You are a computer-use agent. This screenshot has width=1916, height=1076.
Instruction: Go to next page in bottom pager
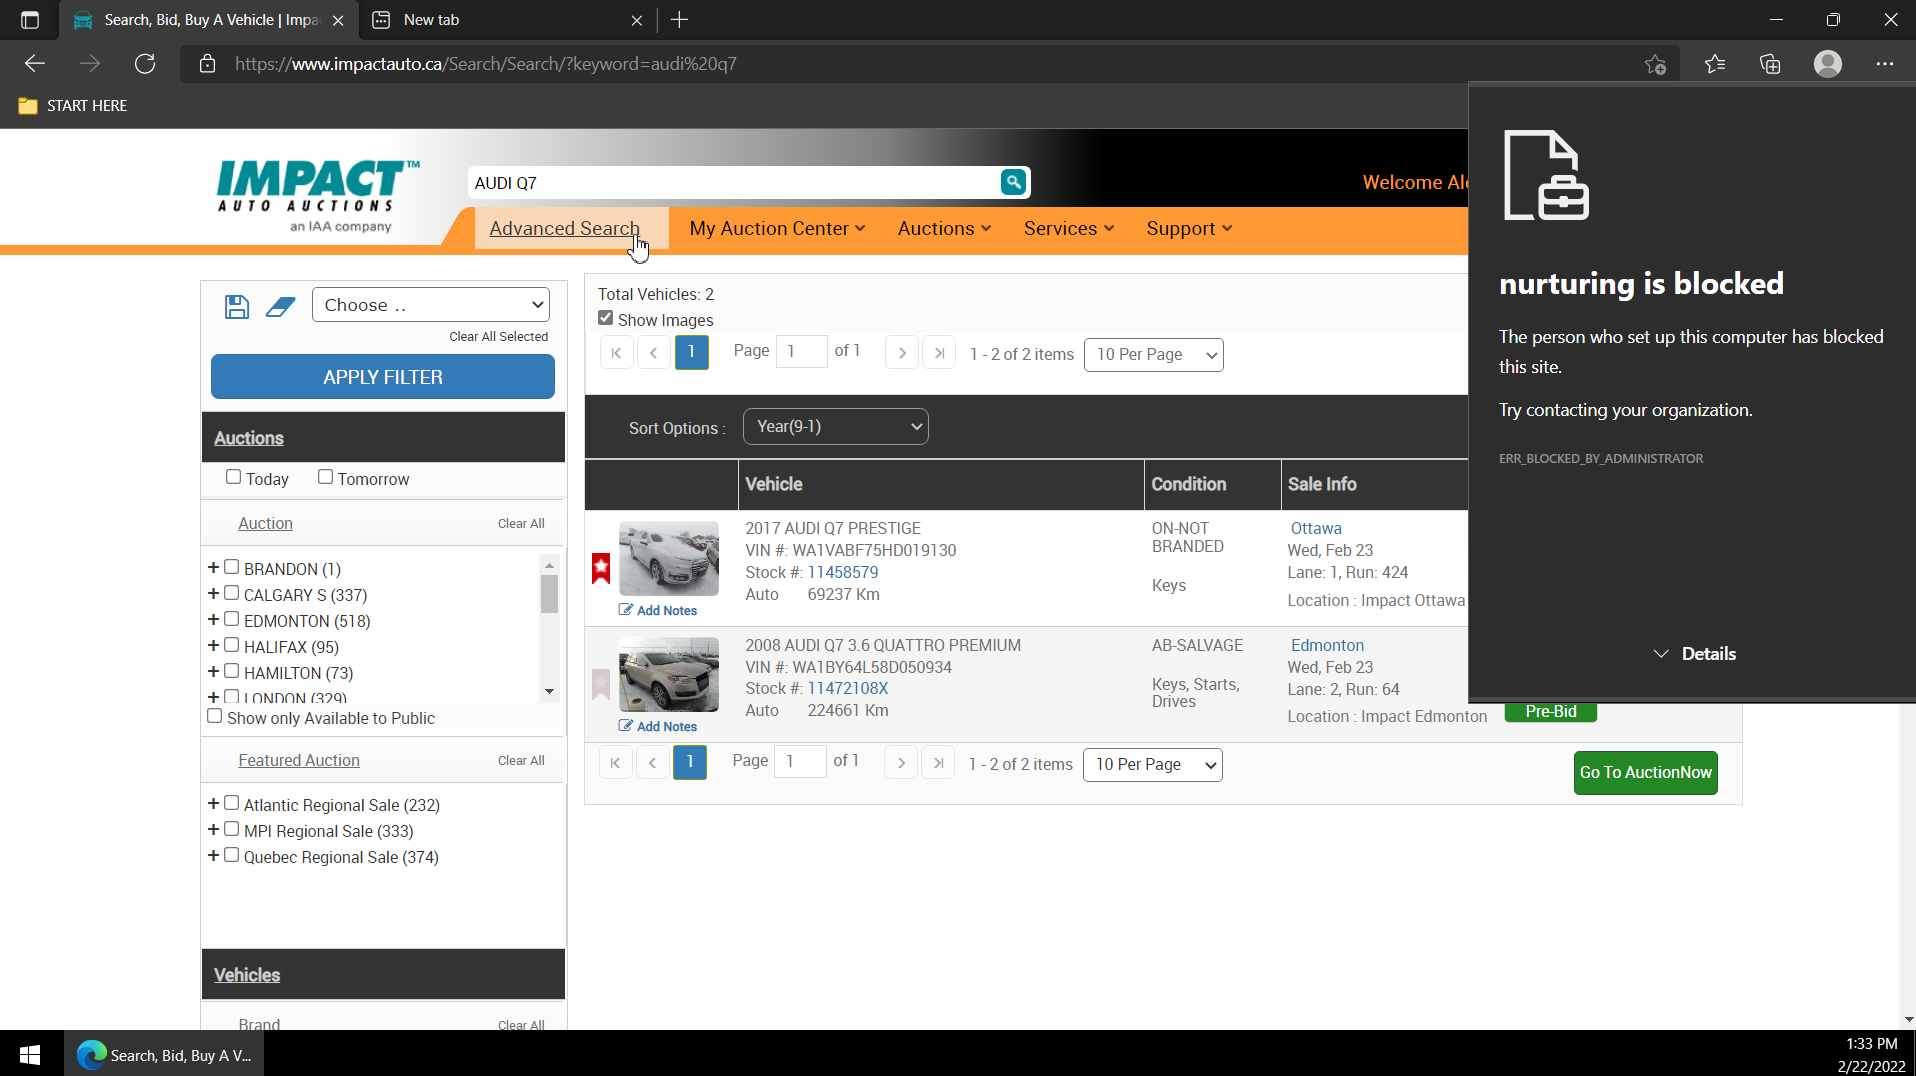[x=901, y=763]
